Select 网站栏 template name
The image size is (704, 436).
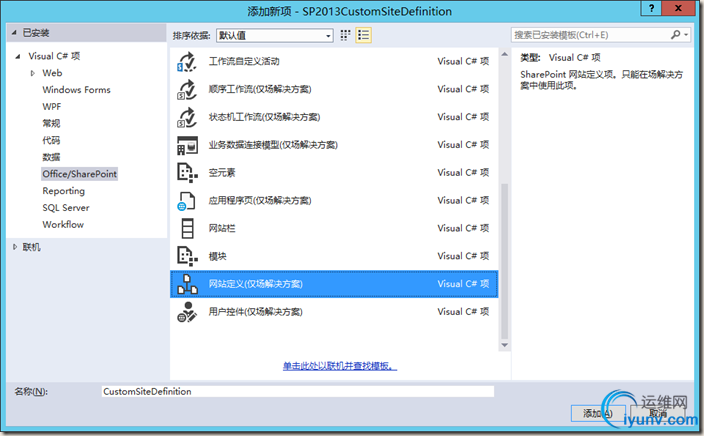click(222, 229)
